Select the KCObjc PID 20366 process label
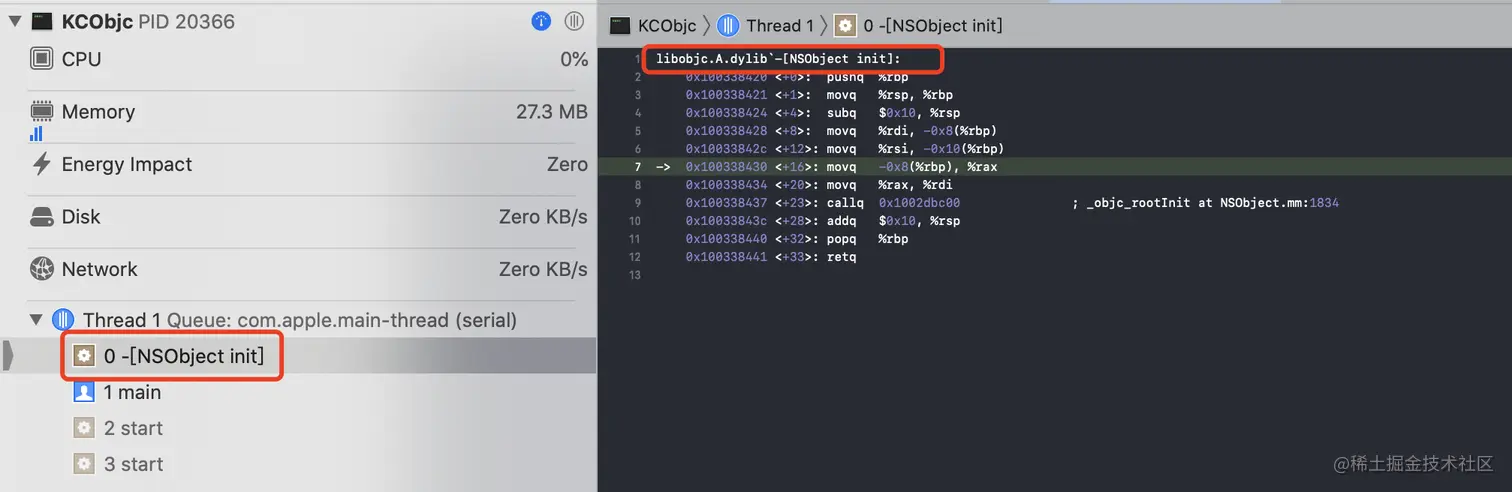This screenshot has width=1512, height=492. click(x=148, y=21)
